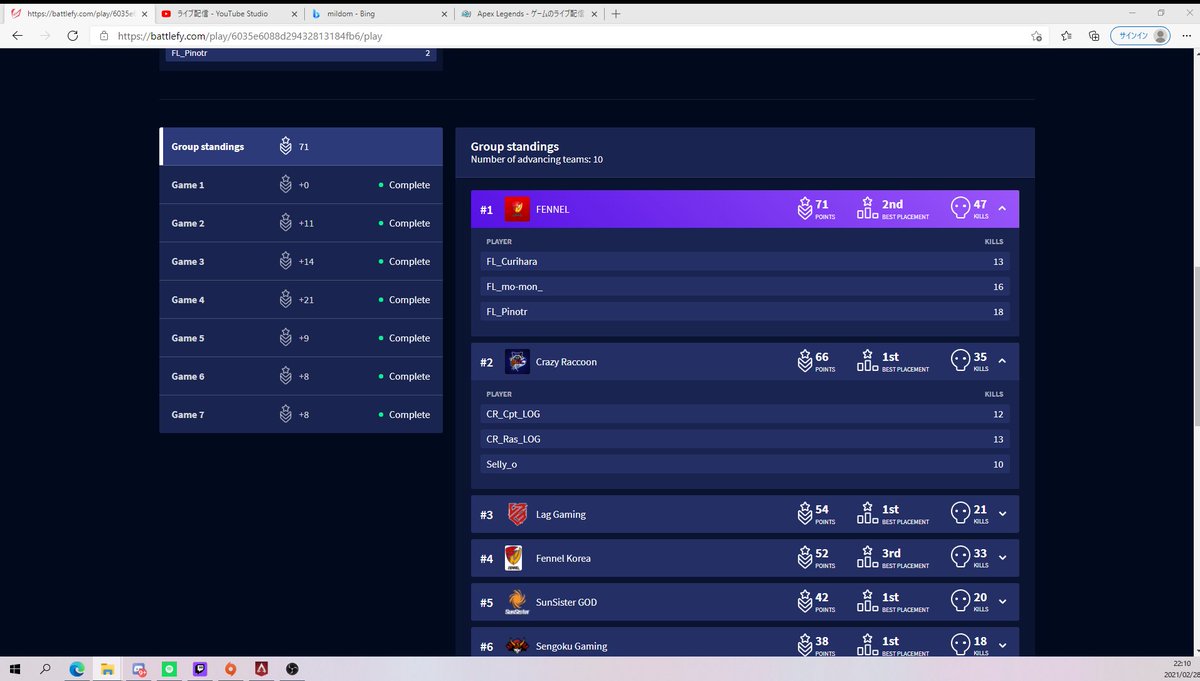Screen dimensions: 1200x681
Task: Click the Crazy Raccoon team logo
Action: pos(517,361)
